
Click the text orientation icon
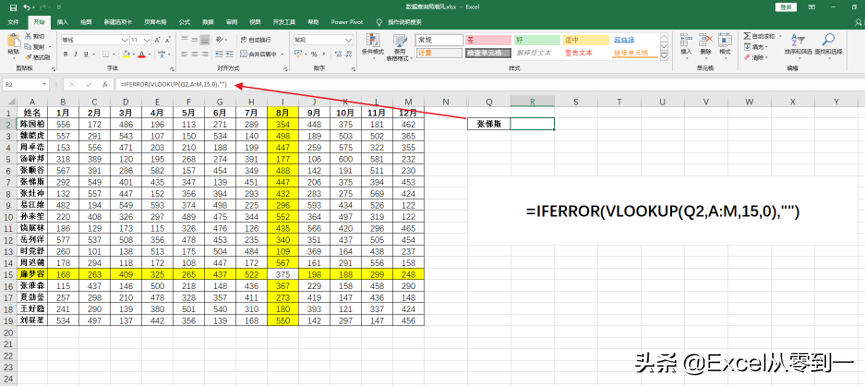pos(220,39)
